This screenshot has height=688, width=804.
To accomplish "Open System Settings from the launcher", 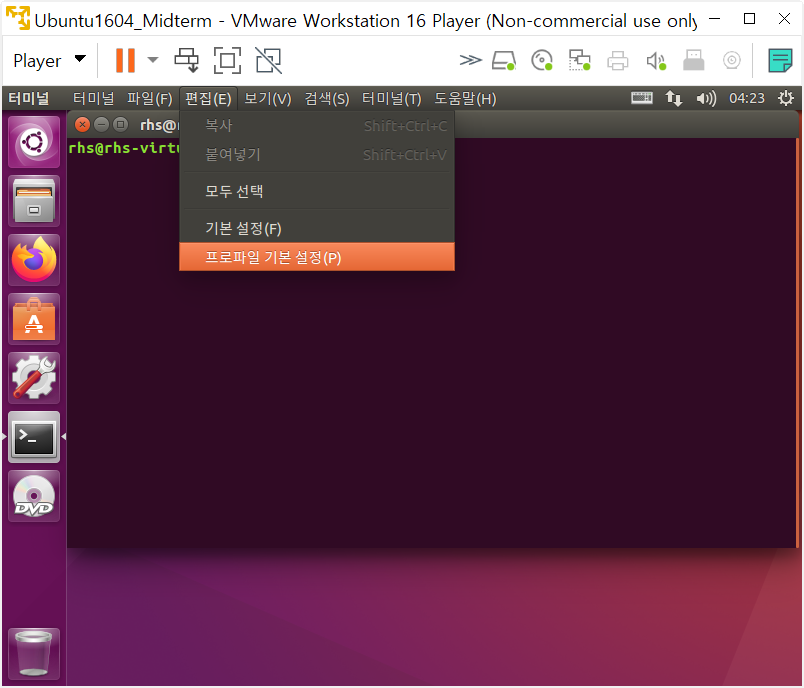I will tap(34, 378).
